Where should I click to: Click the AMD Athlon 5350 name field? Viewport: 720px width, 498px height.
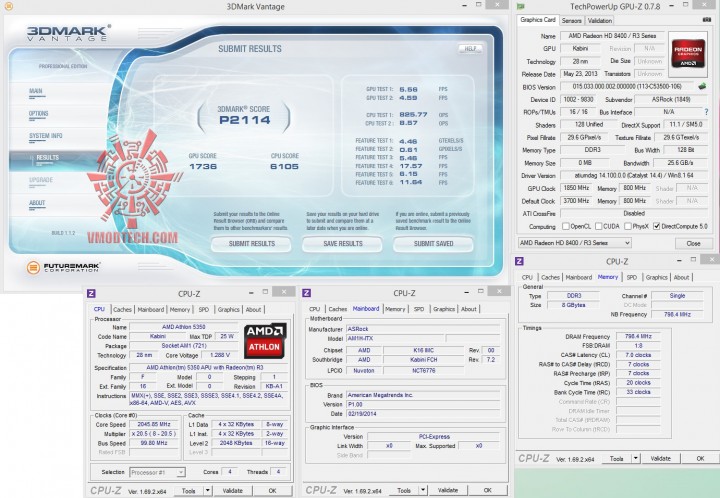click(184, 327)
